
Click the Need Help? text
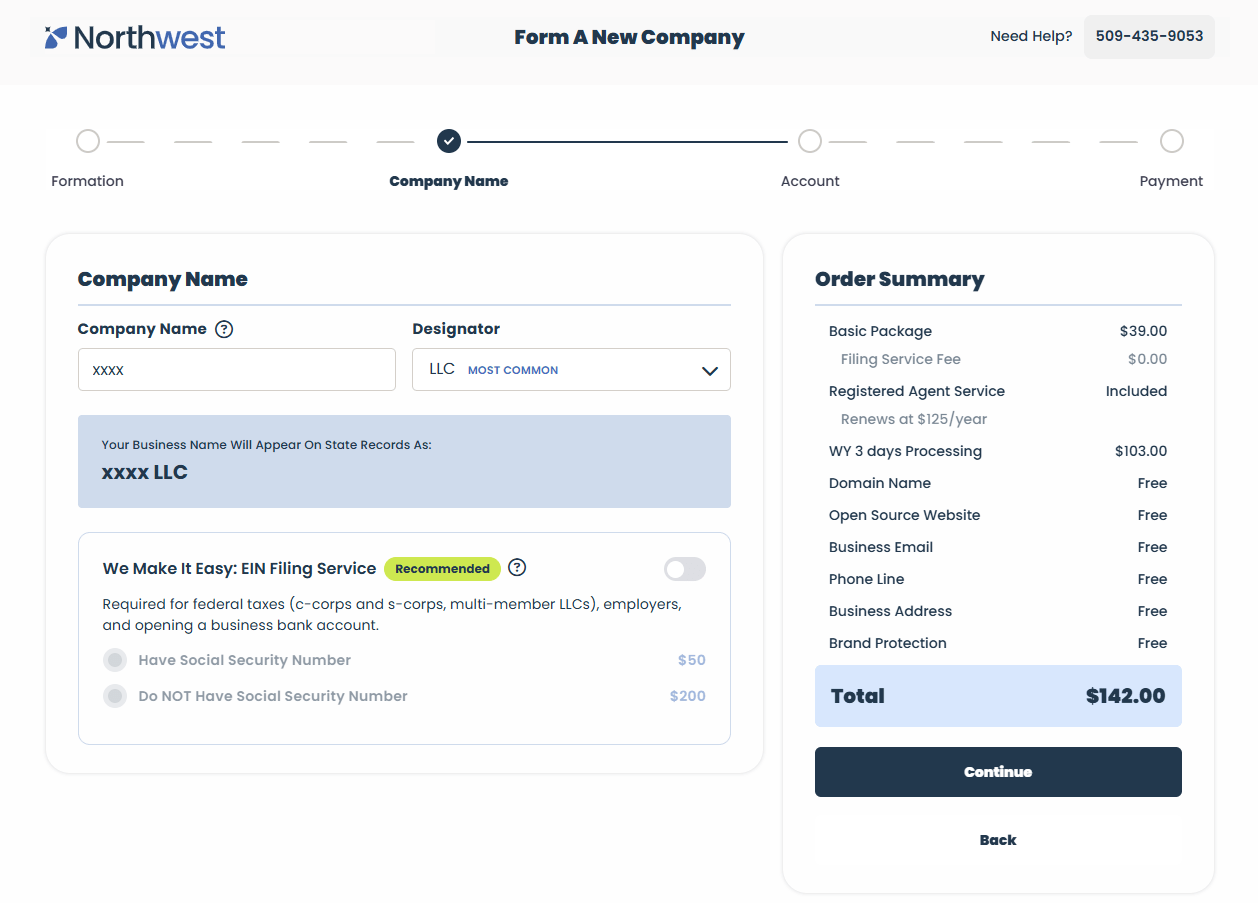pos(1031,37)
